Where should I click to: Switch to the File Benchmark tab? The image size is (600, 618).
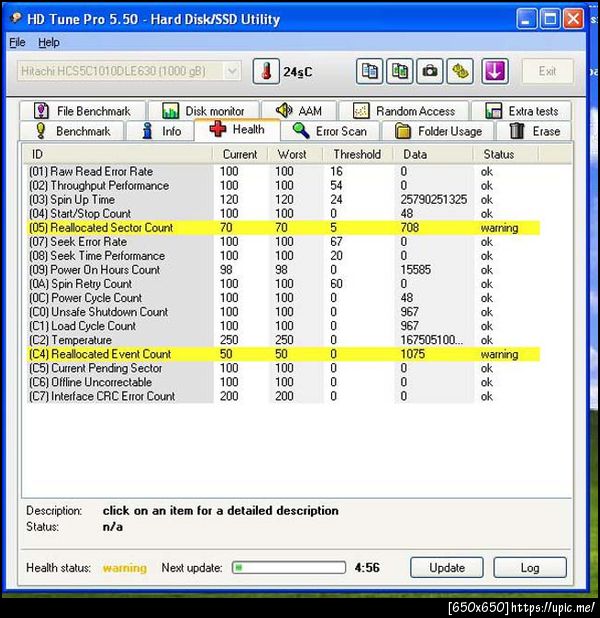[82, 111]
